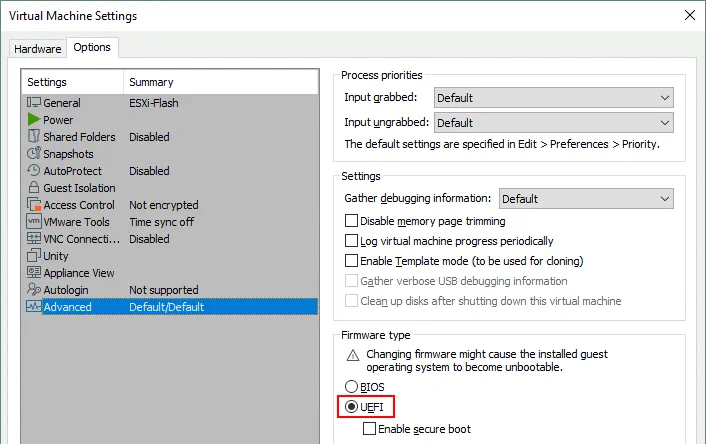Enable Disable memory page trimming checkbox
706x444 pixels.
tap(351, 221)
